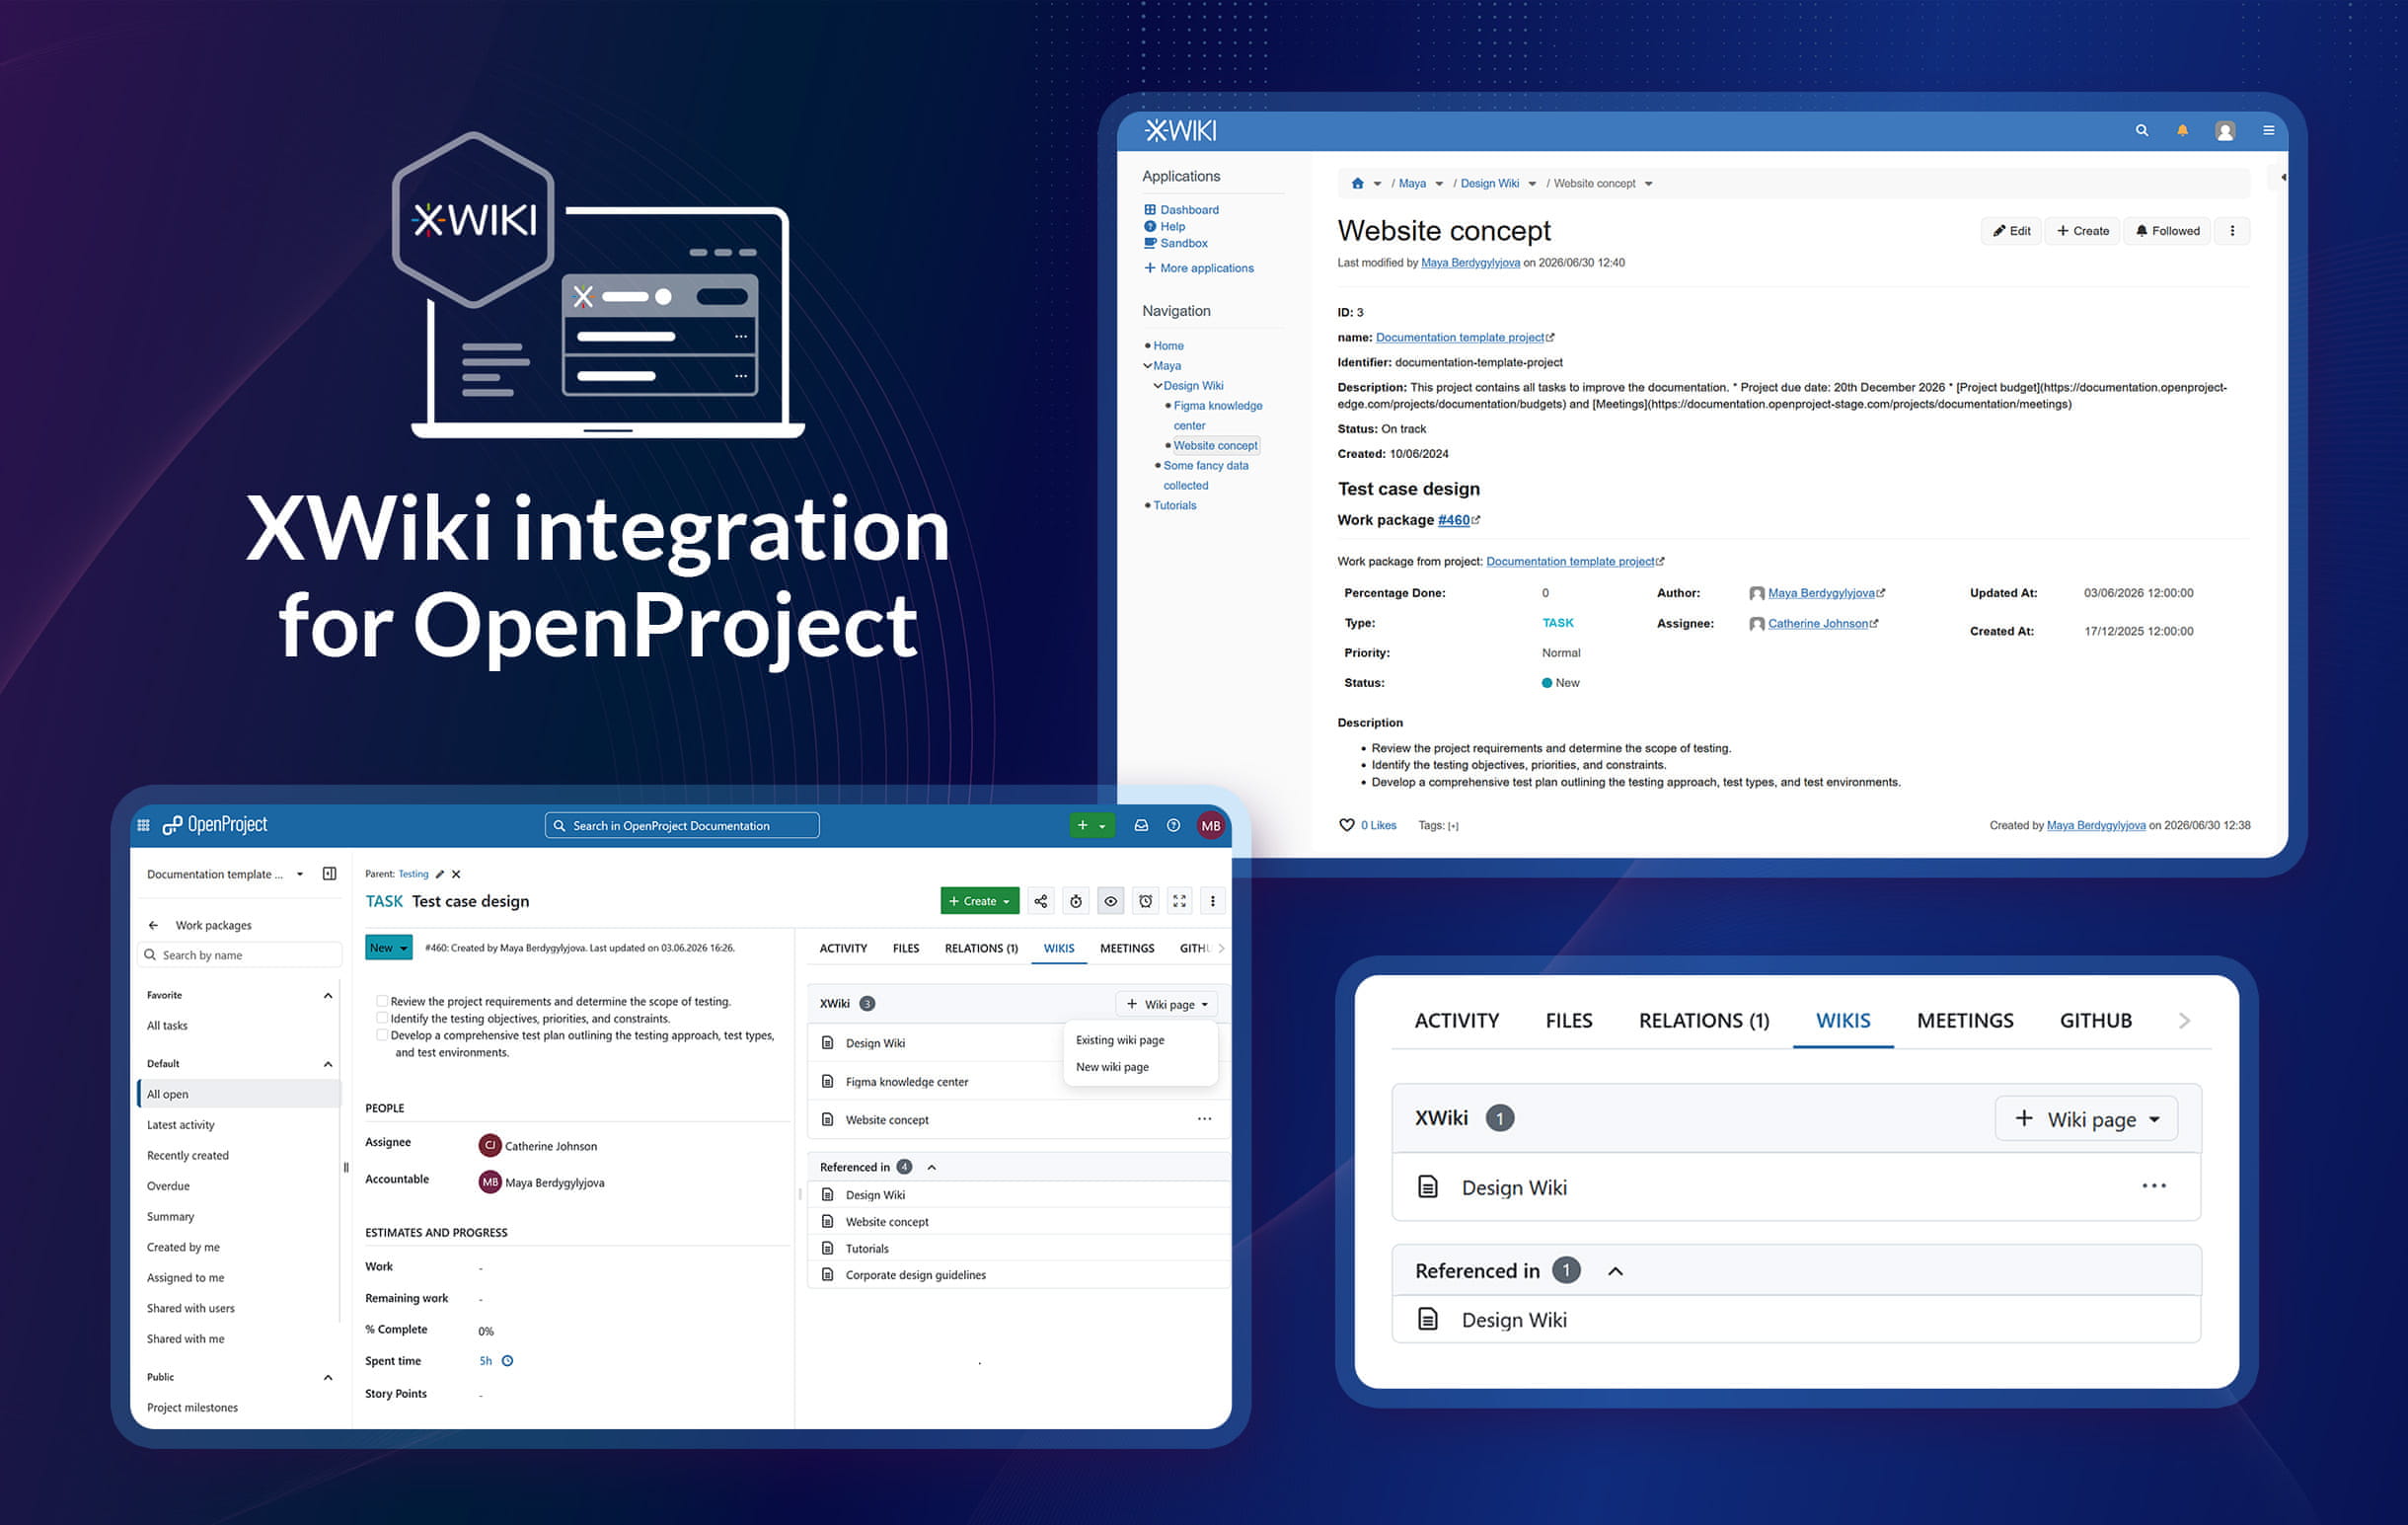Screen dimensions: 2408x1525
Task: Click the Edit button in XWiki
Action: coord(2011,231)
